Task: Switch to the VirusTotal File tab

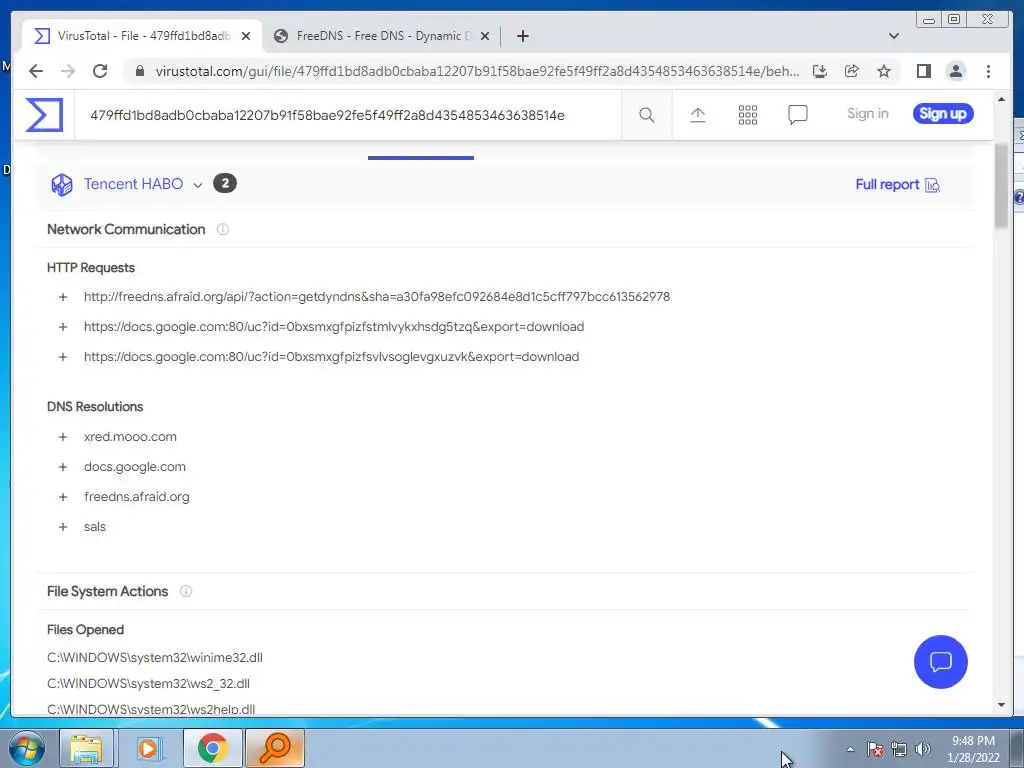Action: tap(142, 36)
